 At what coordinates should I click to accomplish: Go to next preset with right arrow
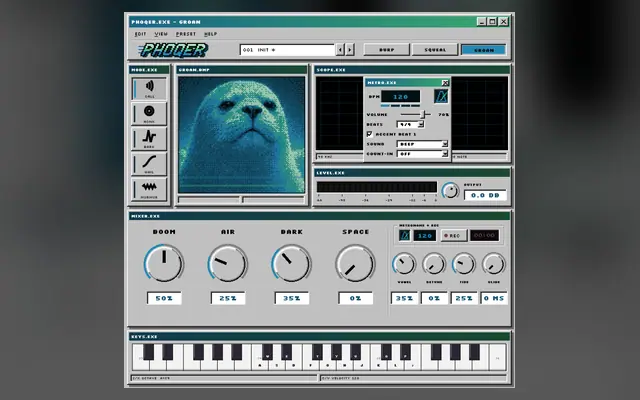350,50
